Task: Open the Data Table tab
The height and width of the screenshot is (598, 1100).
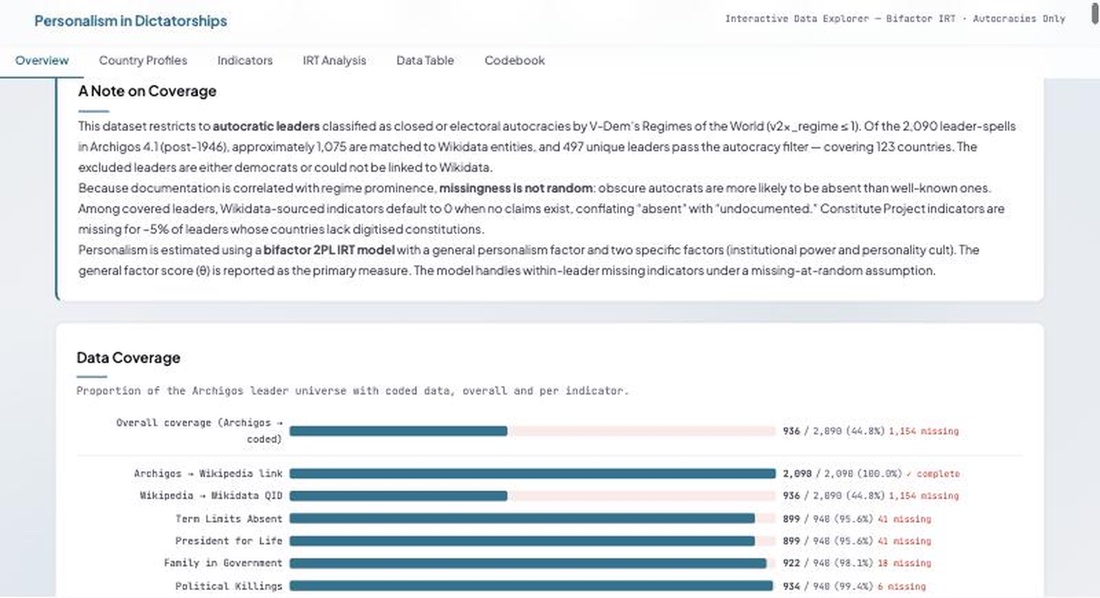Action: point(425,60)
